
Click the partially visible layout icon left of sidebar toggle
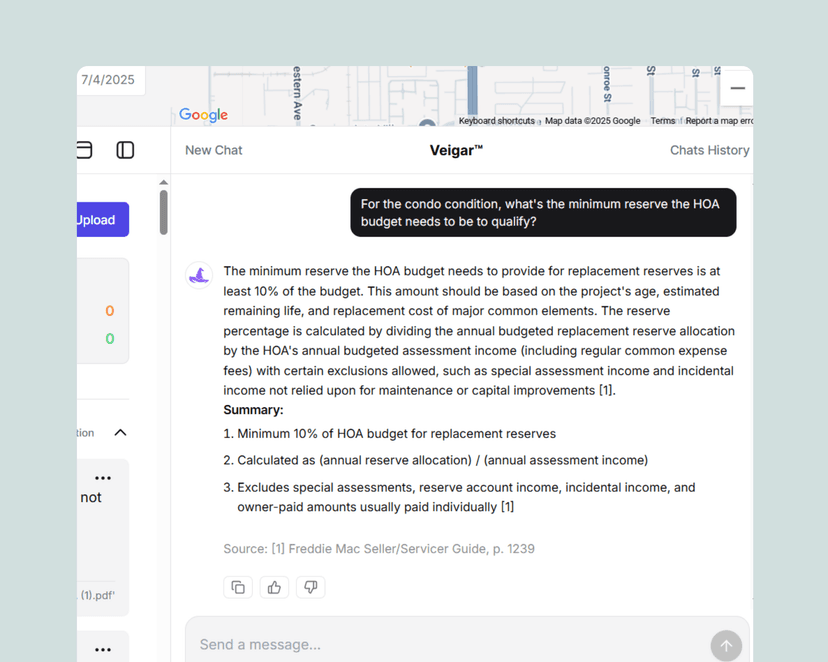click(x=84, y=150)
